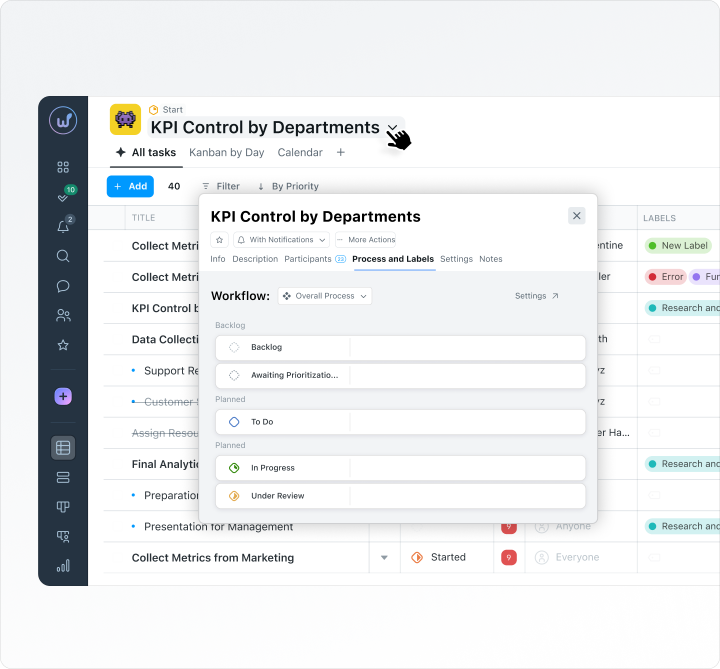This screenshot has width=720, height=669.
Task: Expand the With Notifications dropdown
Action: click(281, 240)
